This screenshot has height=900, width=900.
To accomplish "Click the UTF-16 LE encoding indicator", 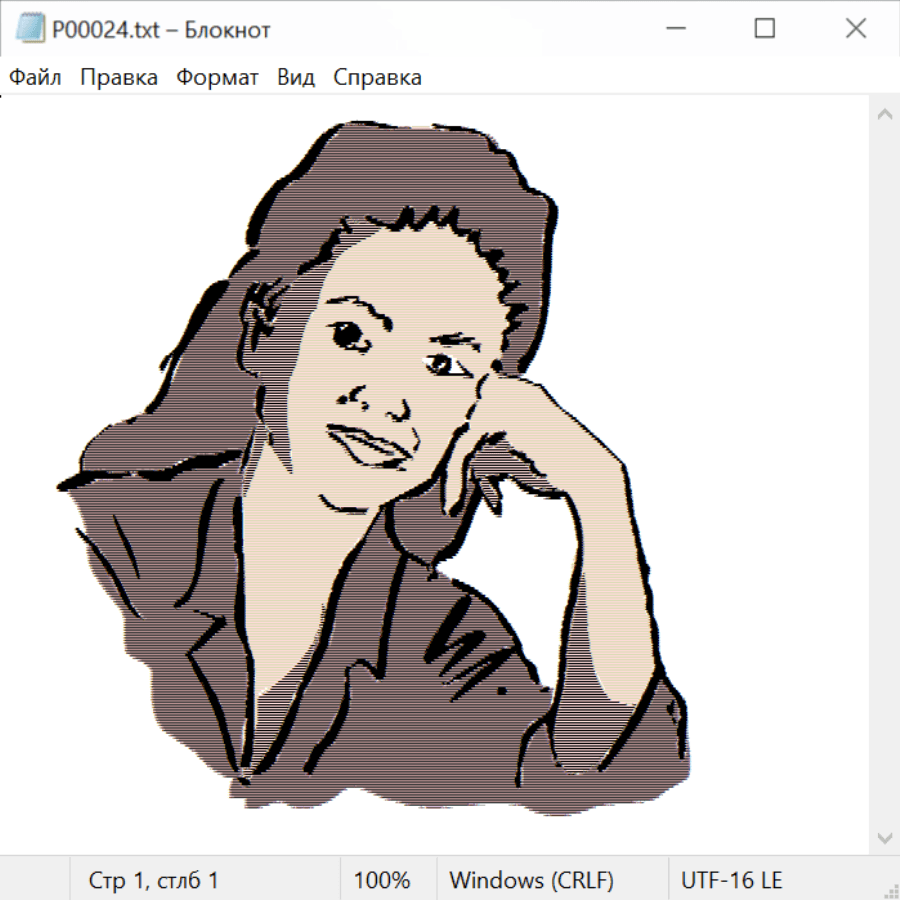I will tap(731, 880).
